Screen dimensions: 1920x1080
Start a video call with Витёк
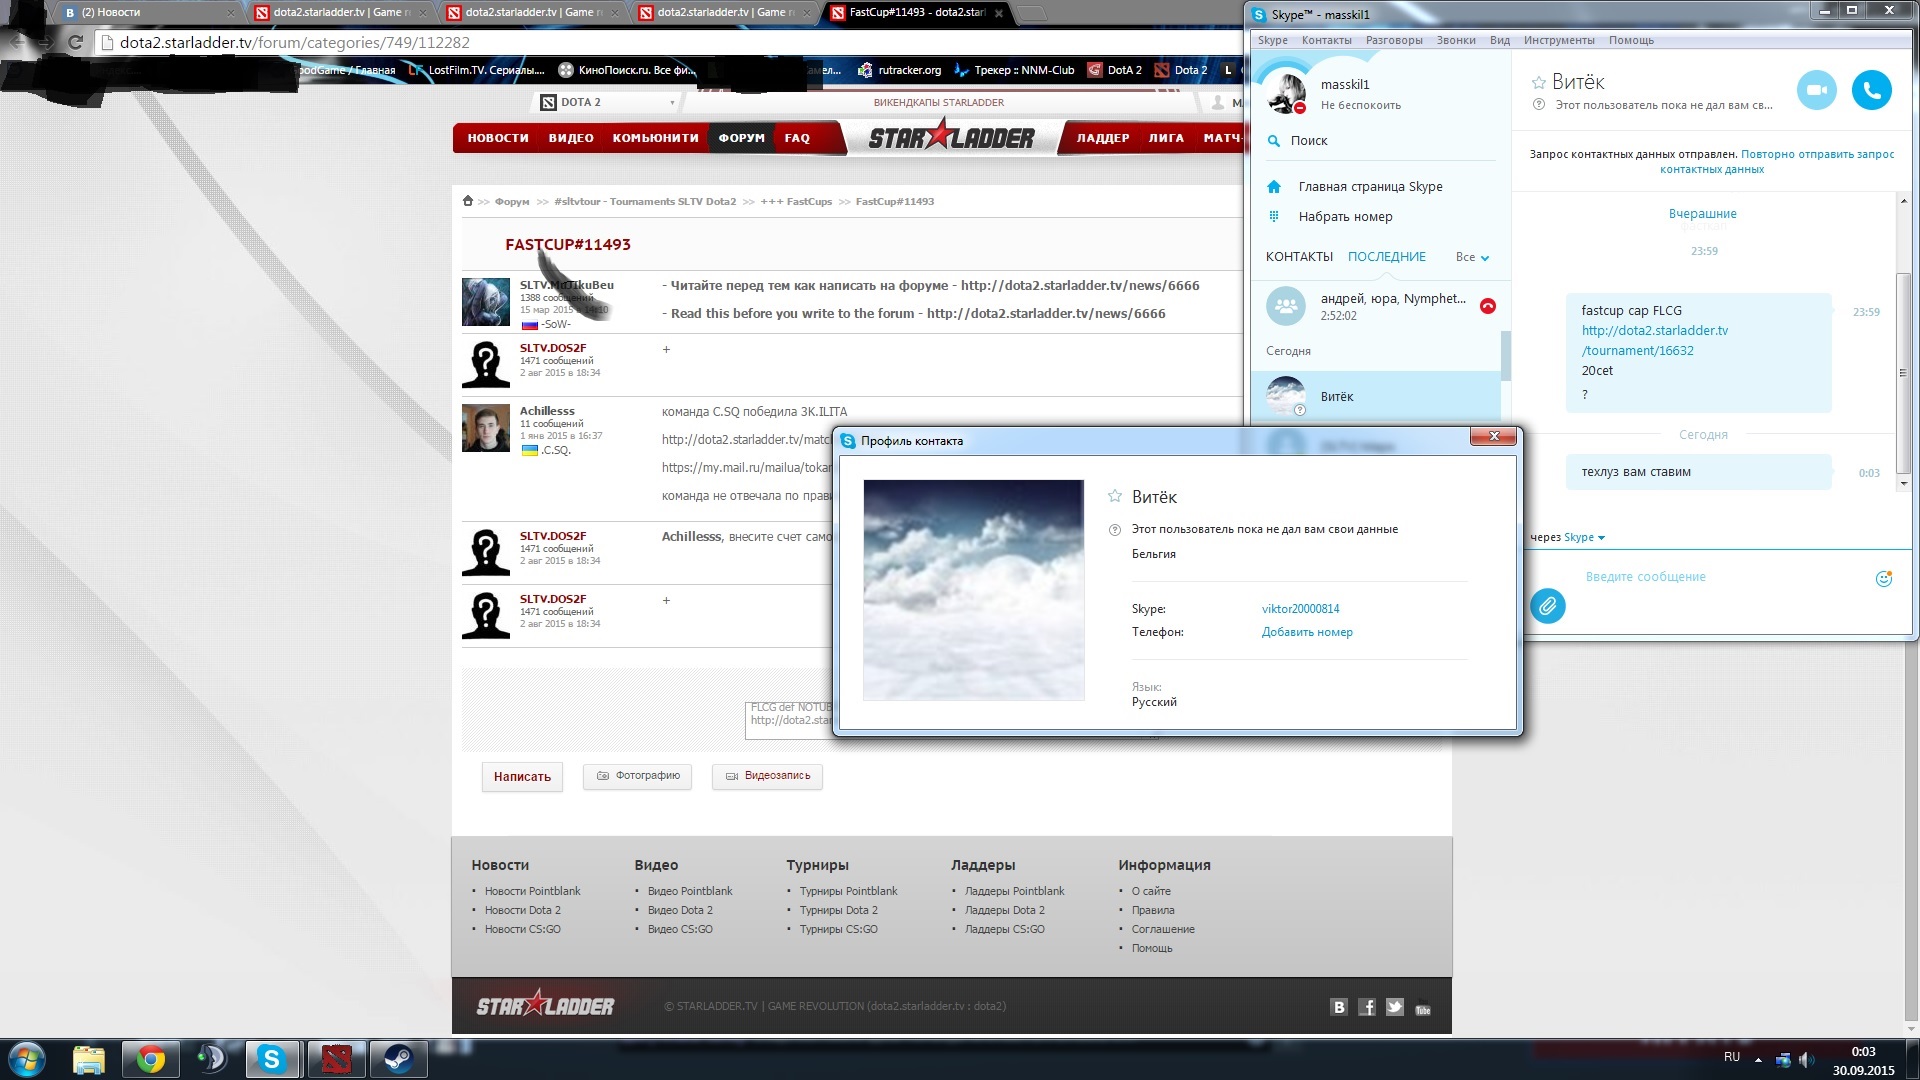pyautogui.click(x=1816, y=90)
